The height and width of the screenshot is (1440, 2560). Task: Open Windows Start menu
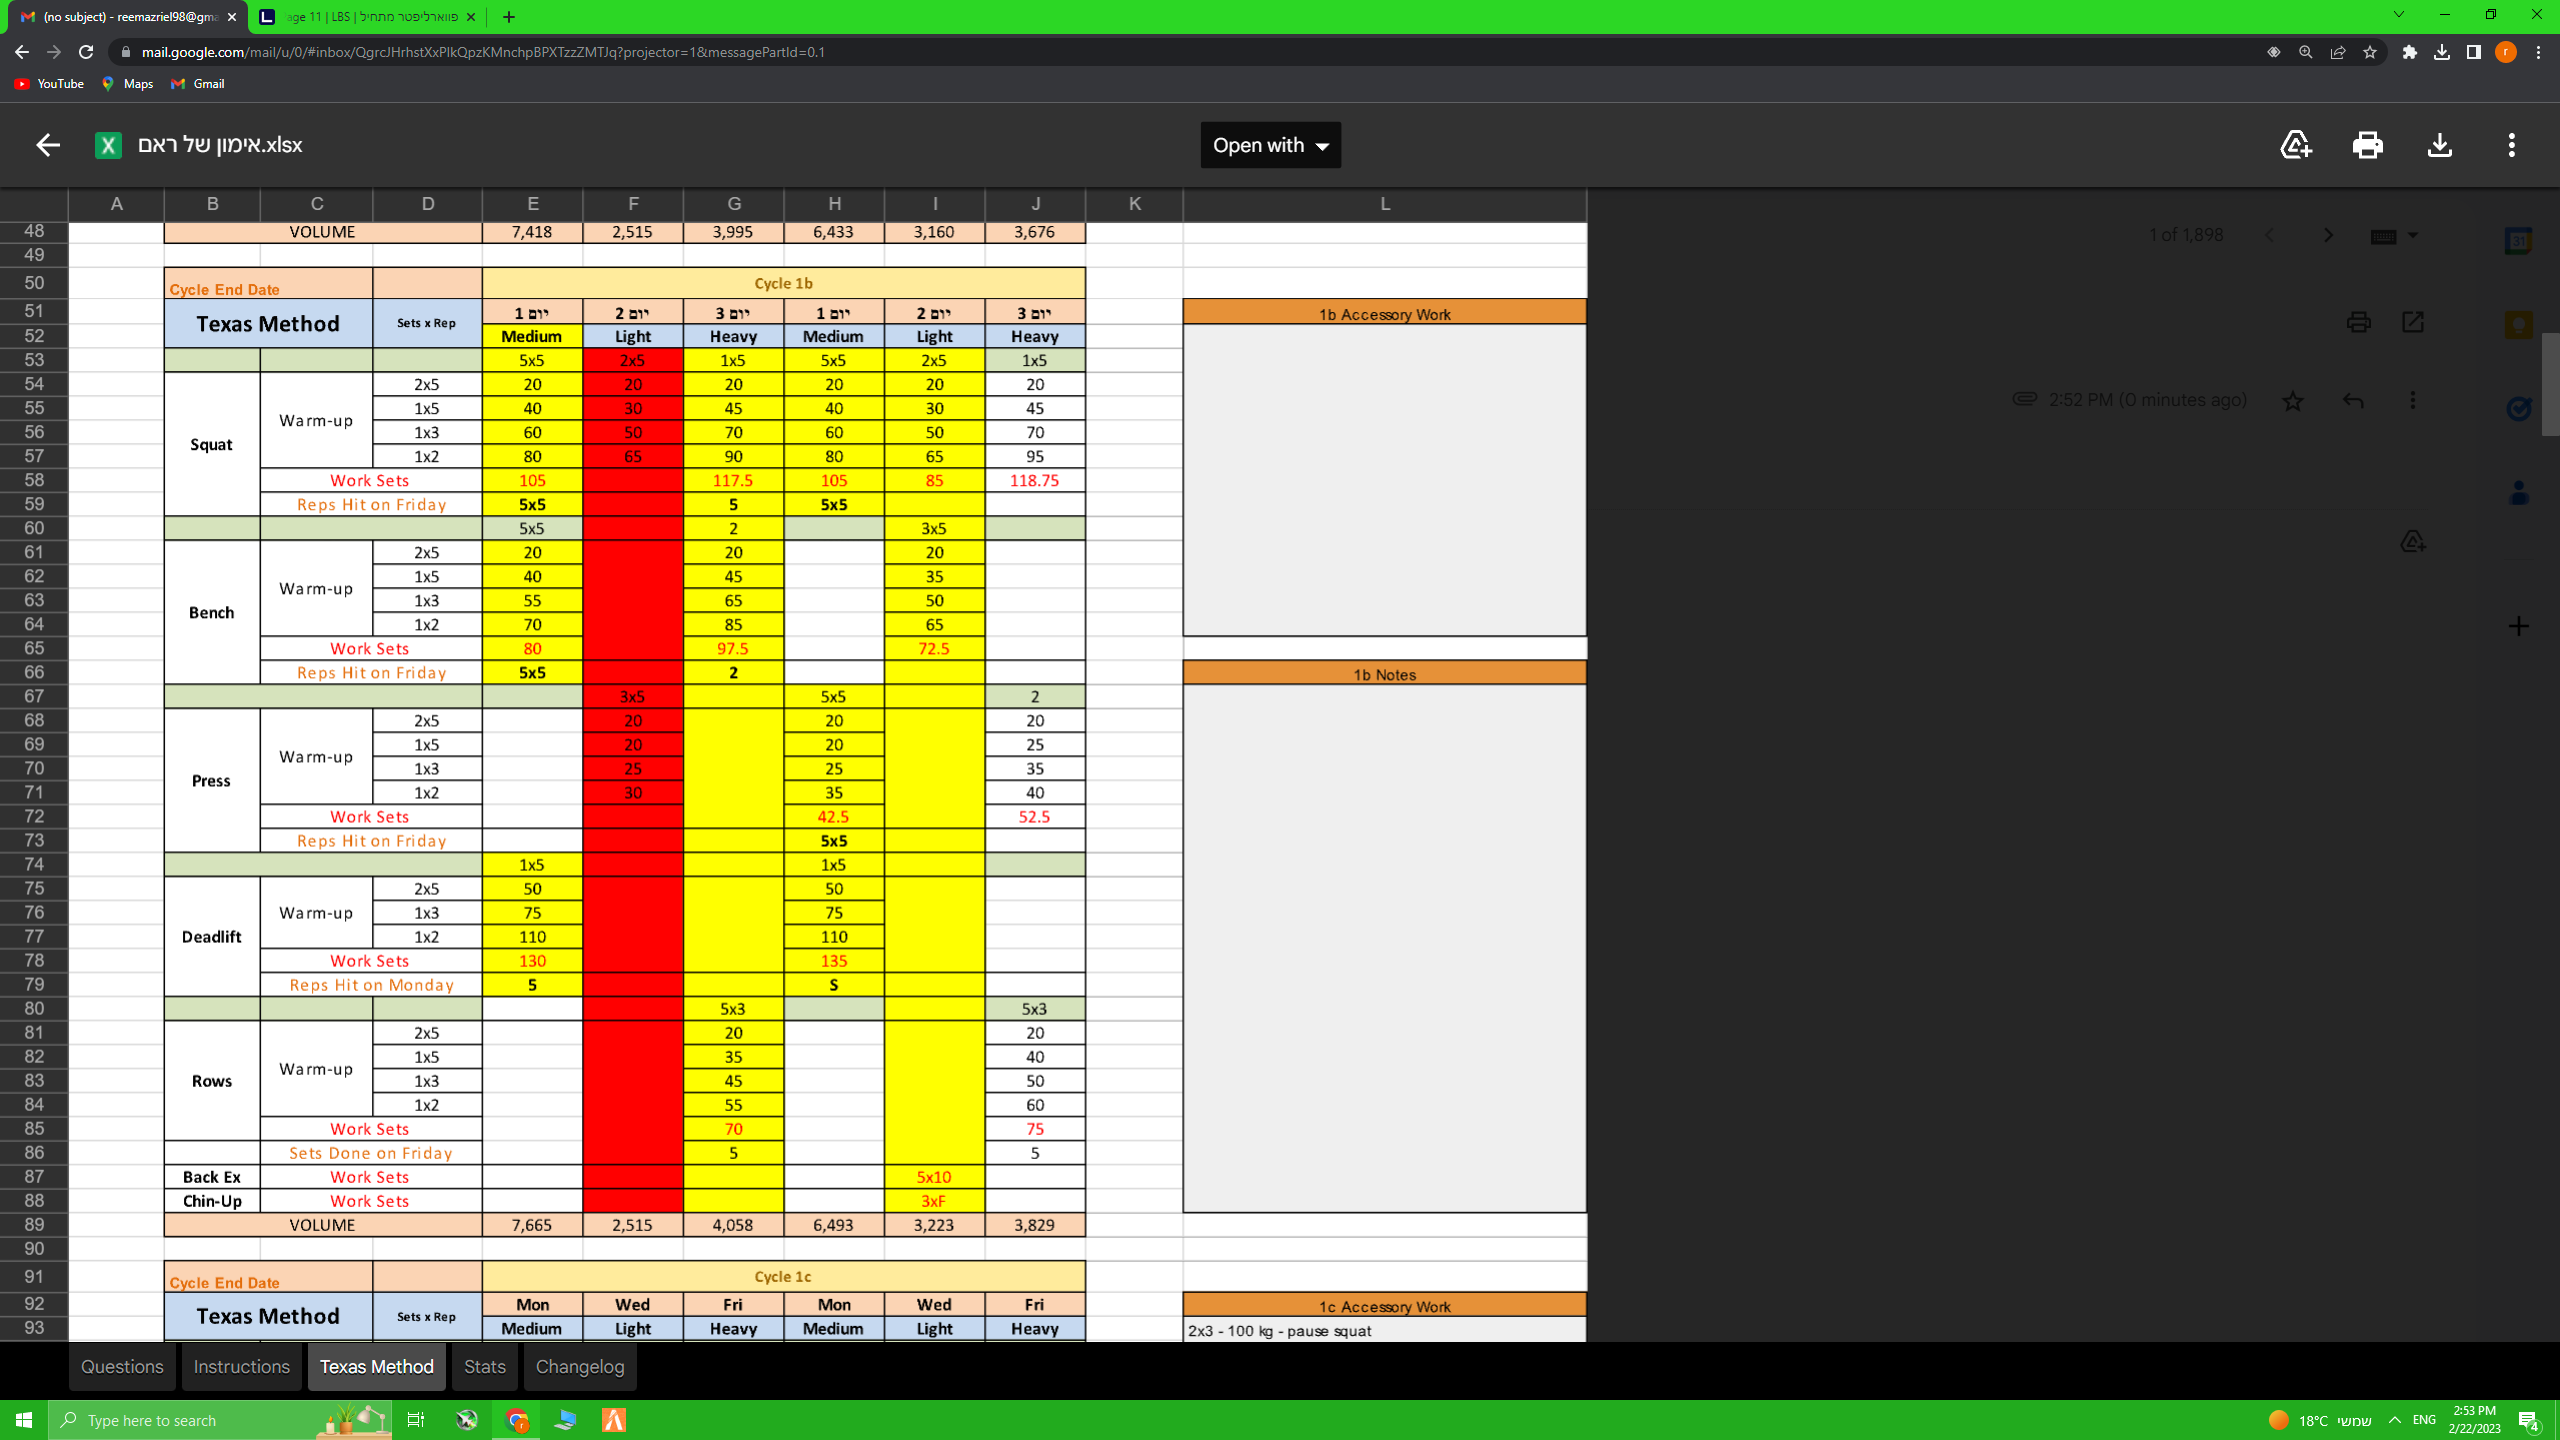tap(24, 1420)
